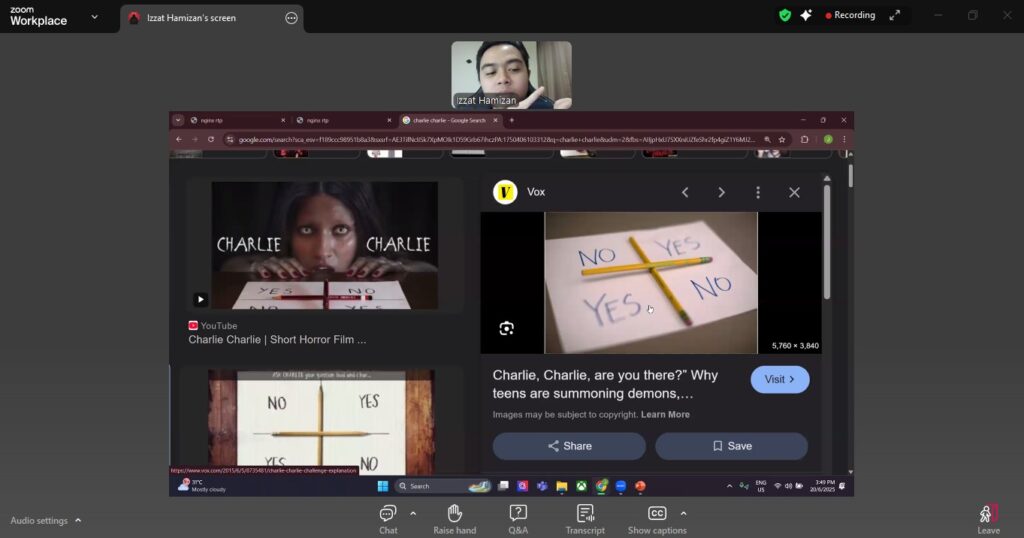1024x538 pixels.
Task: Open the 'Charlie, Charlie, are you there?' title link
Action: point(605,384)
